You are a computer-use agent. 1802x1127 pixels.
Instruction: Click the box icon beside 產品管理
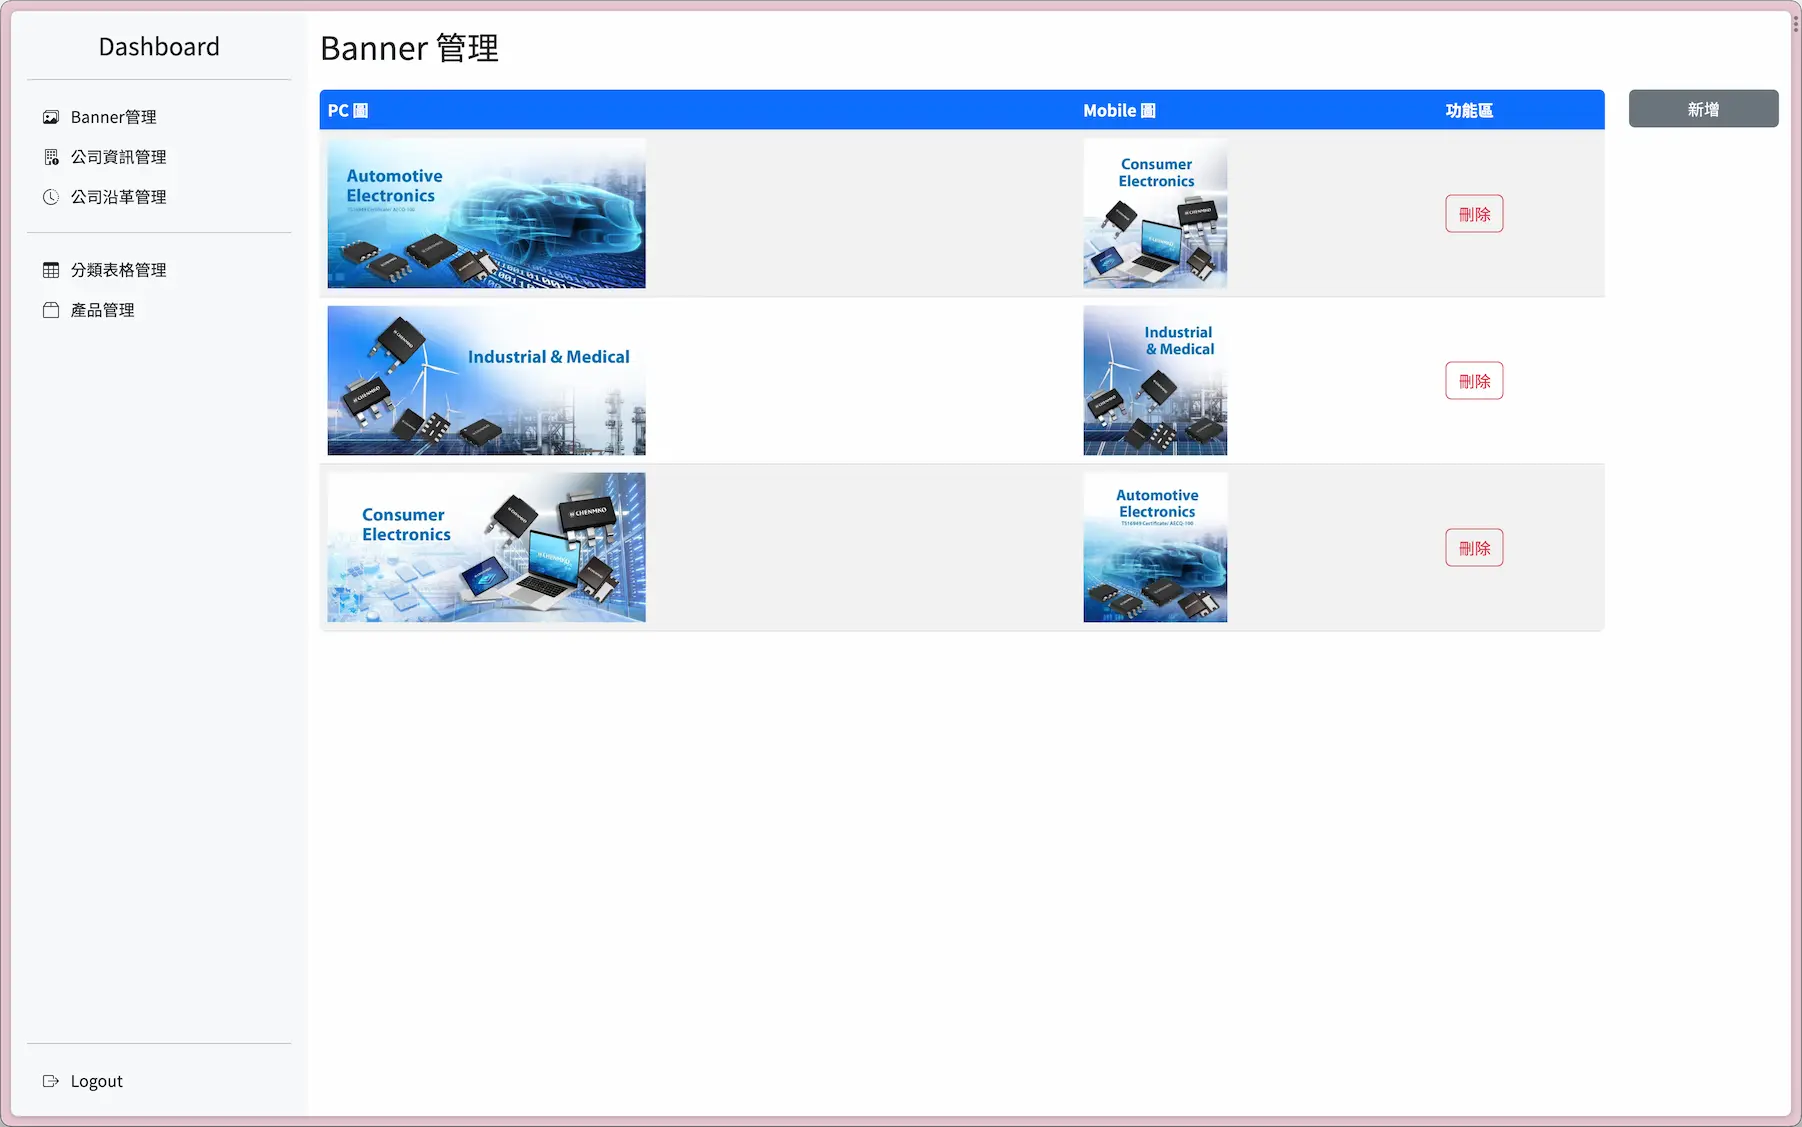click(x=51, y=310)
